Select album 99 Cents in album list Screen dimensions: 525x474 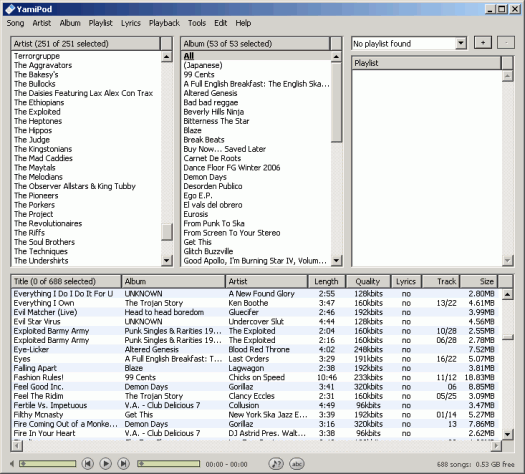click(256, 75)
